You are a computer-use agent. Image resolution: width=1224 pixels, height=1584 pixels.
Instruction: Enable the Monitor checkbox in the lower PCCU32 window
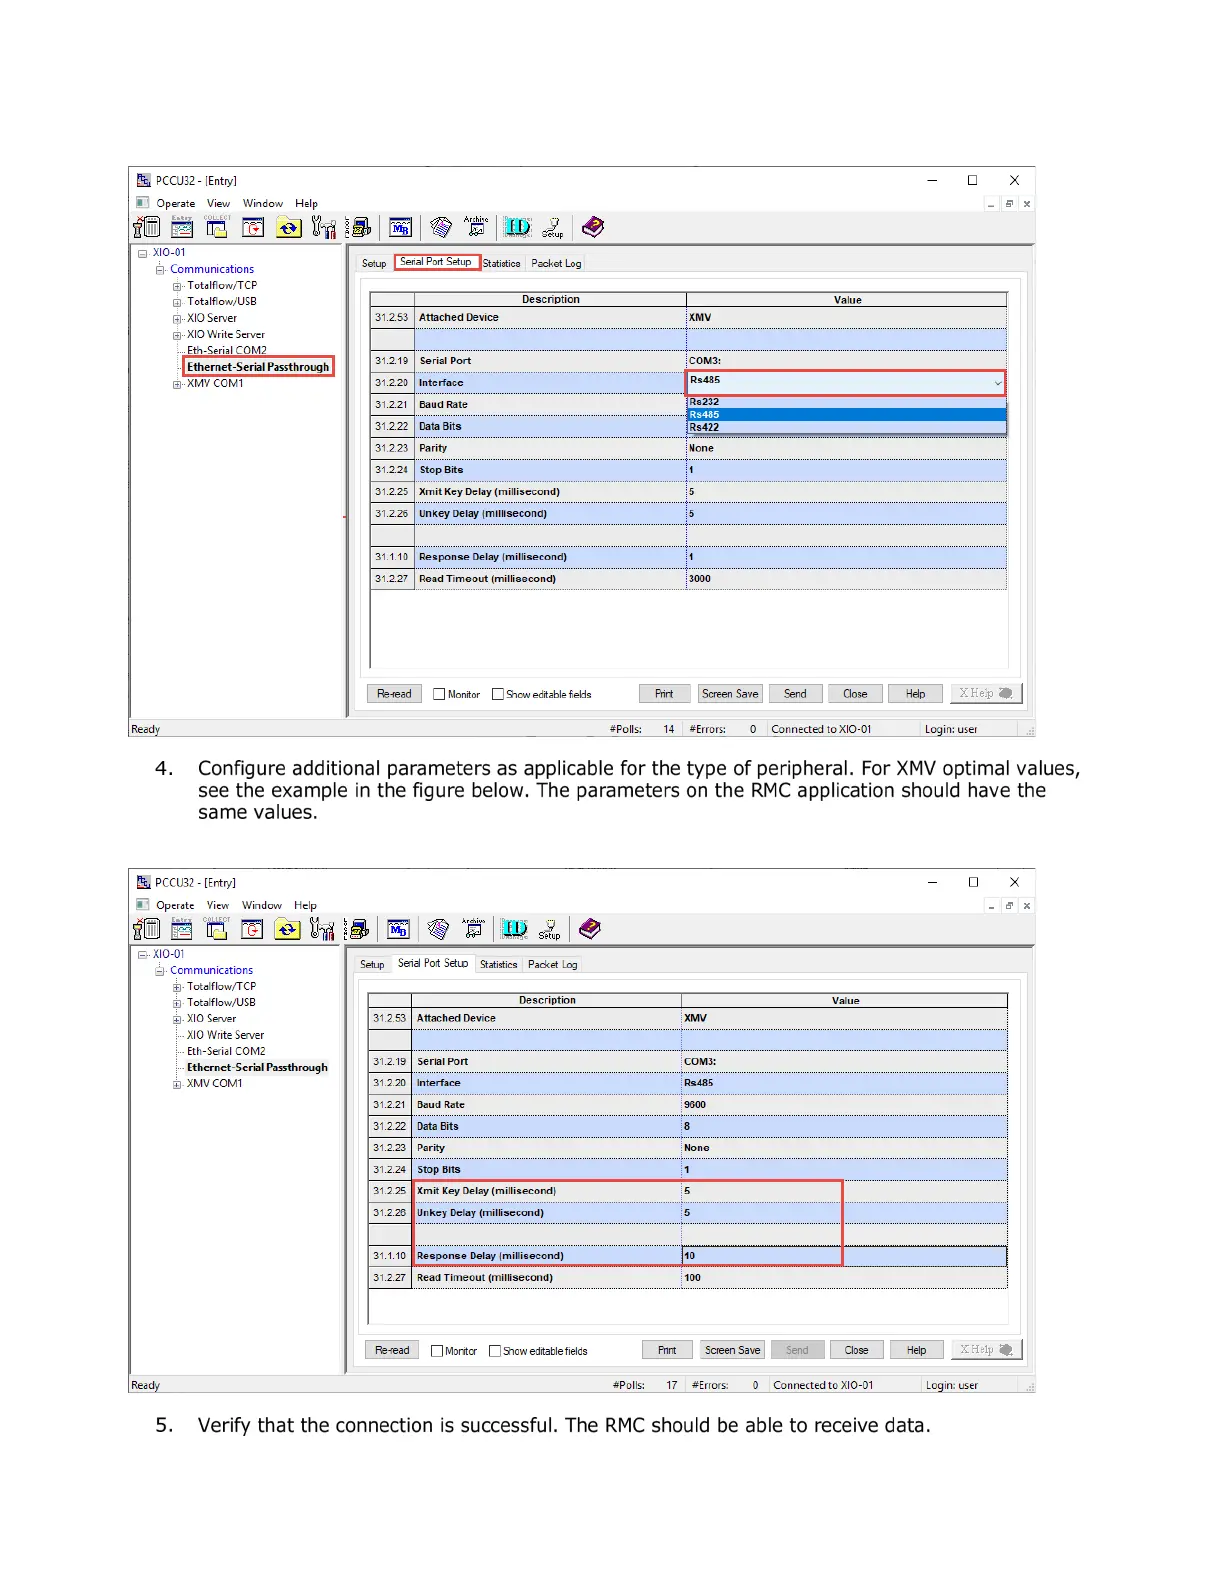point(437,1351)
